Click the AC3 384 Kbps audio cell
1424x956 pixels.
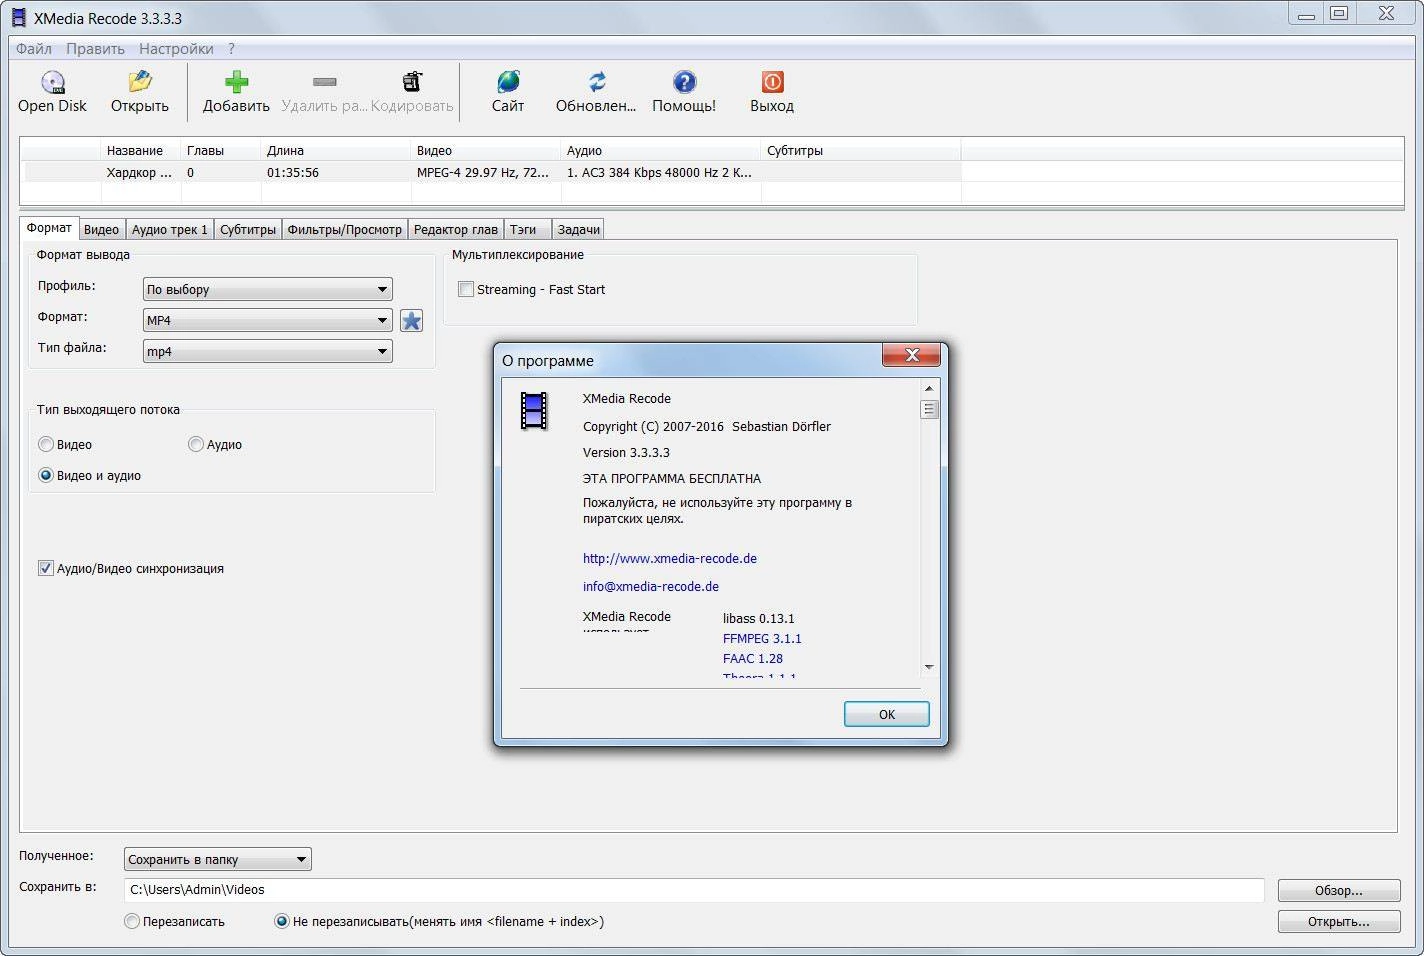pos(659,172)
